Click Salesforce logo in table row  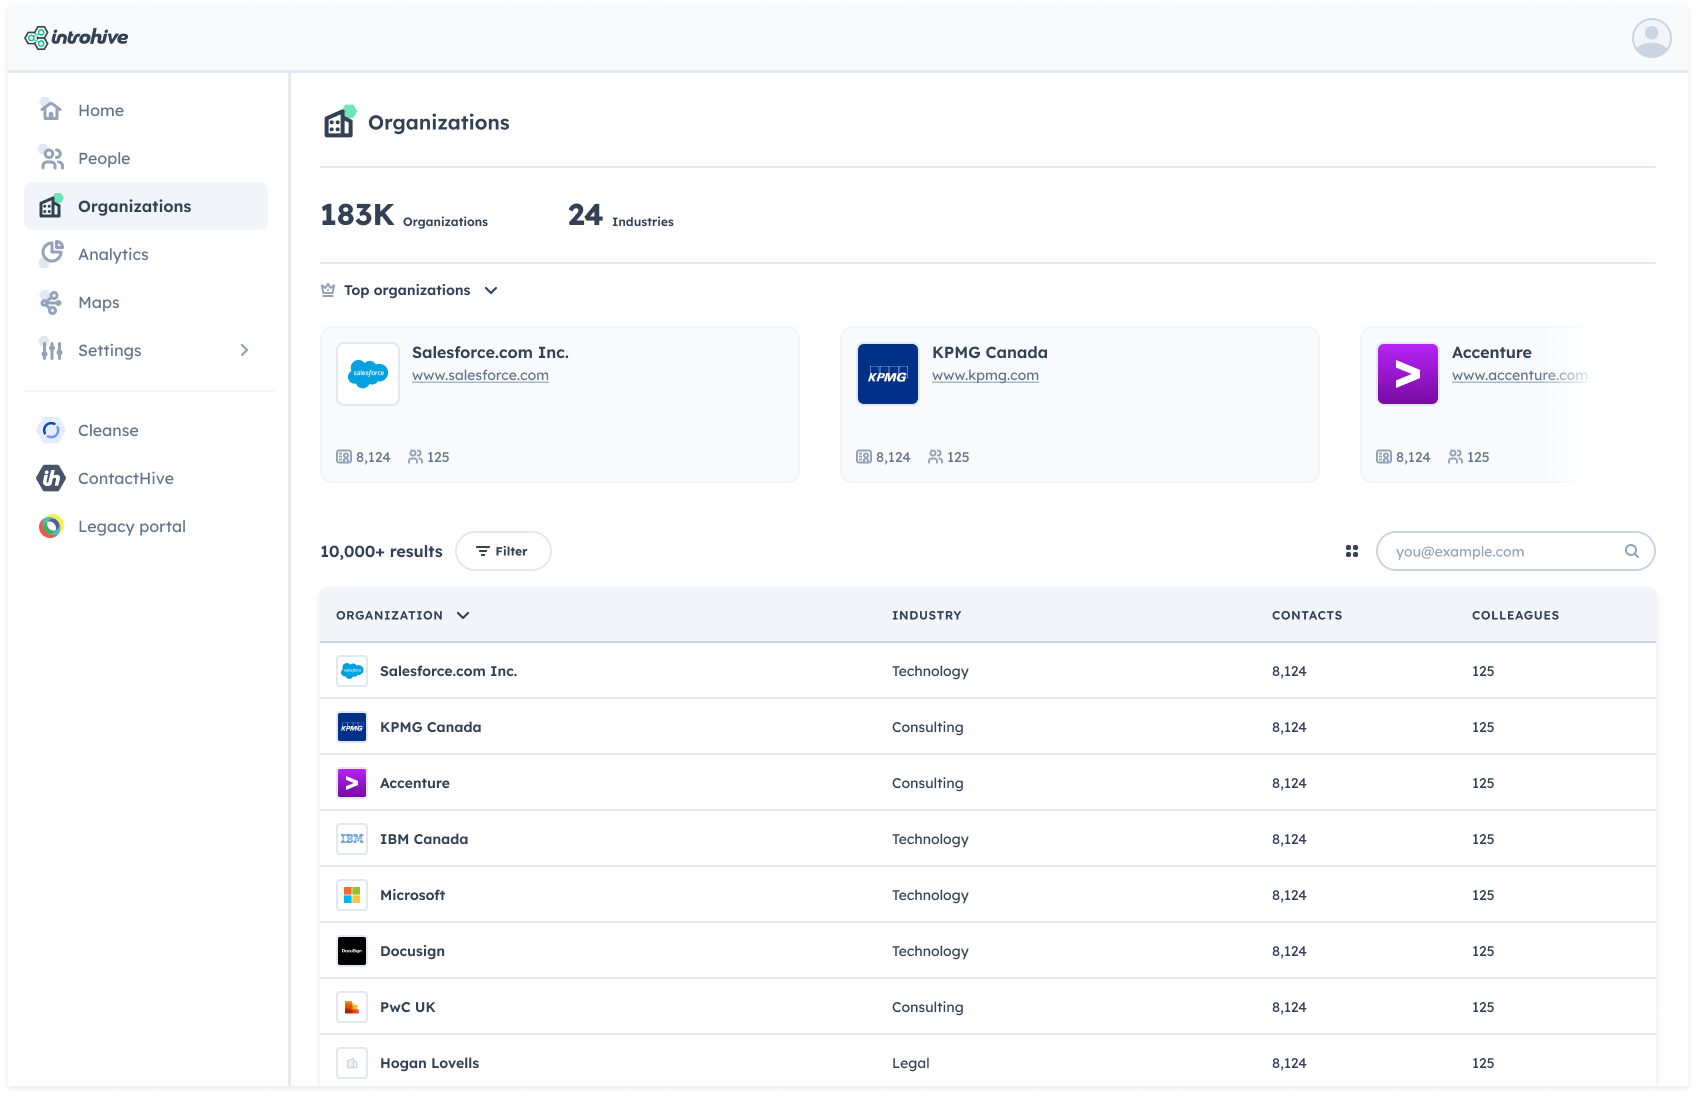click(x=352, y=671)
